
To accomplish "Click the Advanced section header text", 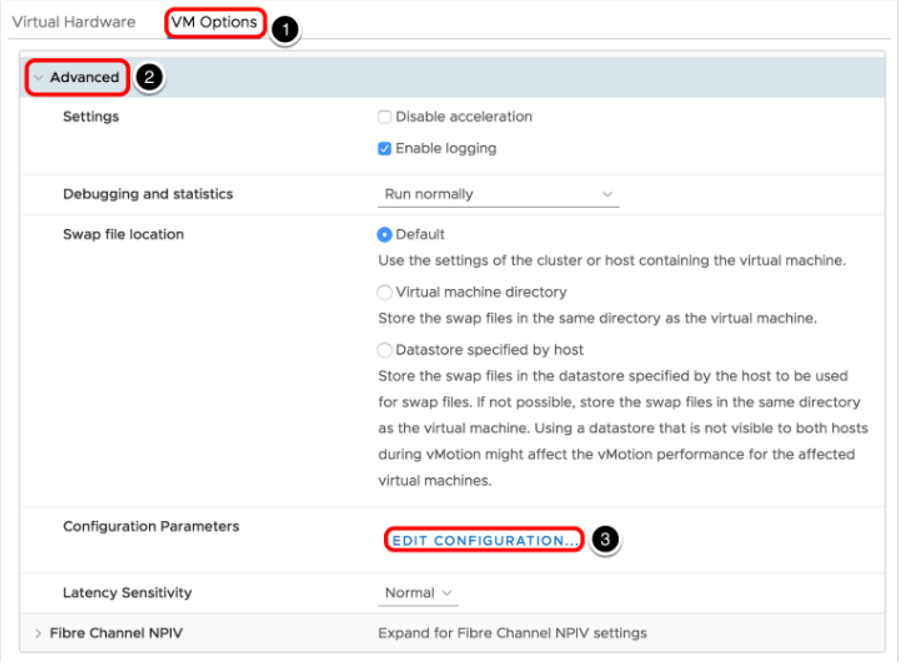I will pyautogui.click(x=84, y=78).
